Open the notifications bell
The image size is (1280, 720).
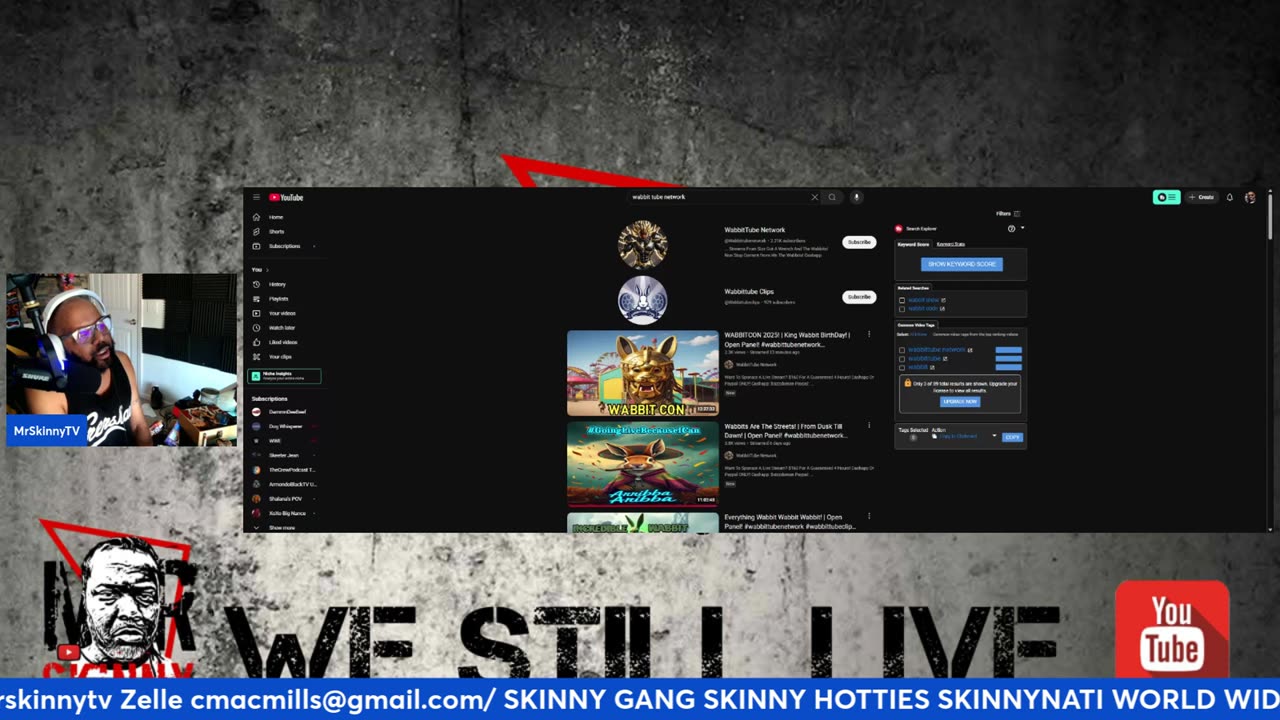tap(1230, 197)
